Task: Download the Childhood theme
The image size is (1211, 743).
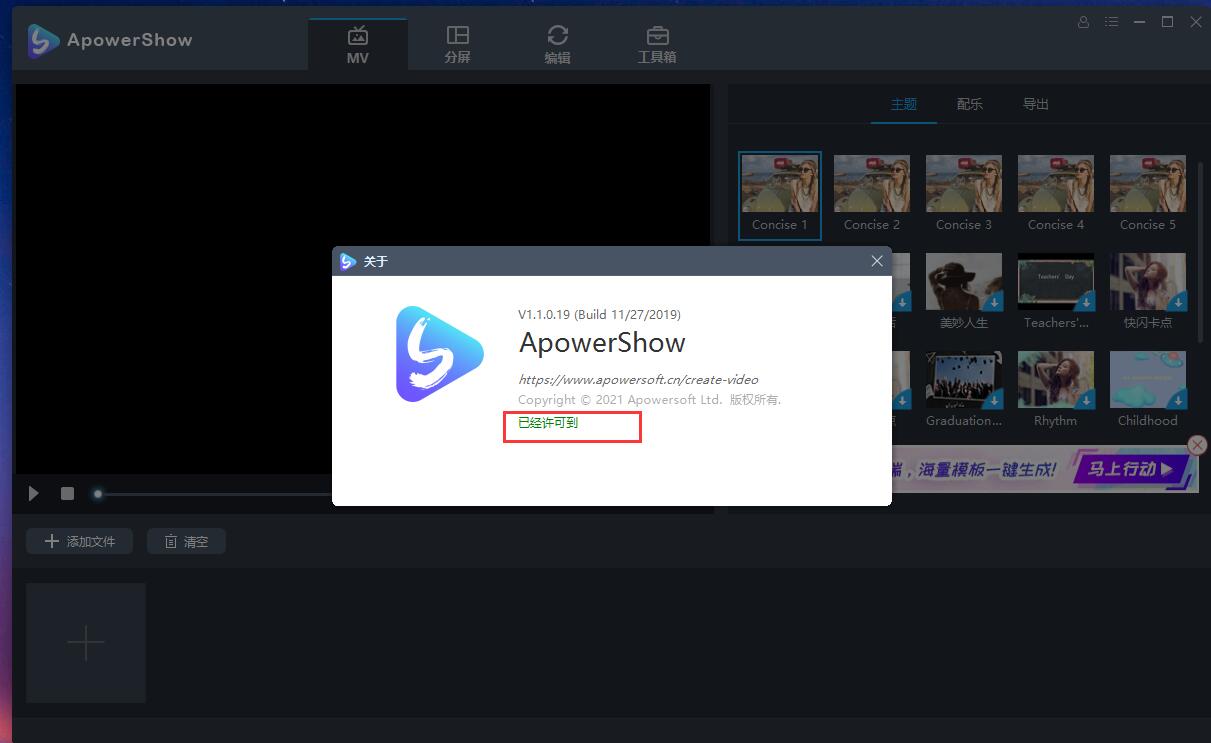Action: tap(1177, 400)
